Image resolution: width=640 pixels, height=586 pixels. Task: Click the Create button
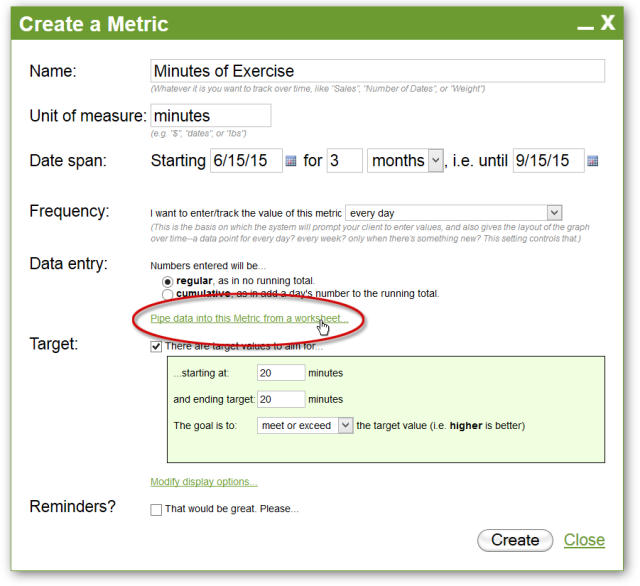515,540
